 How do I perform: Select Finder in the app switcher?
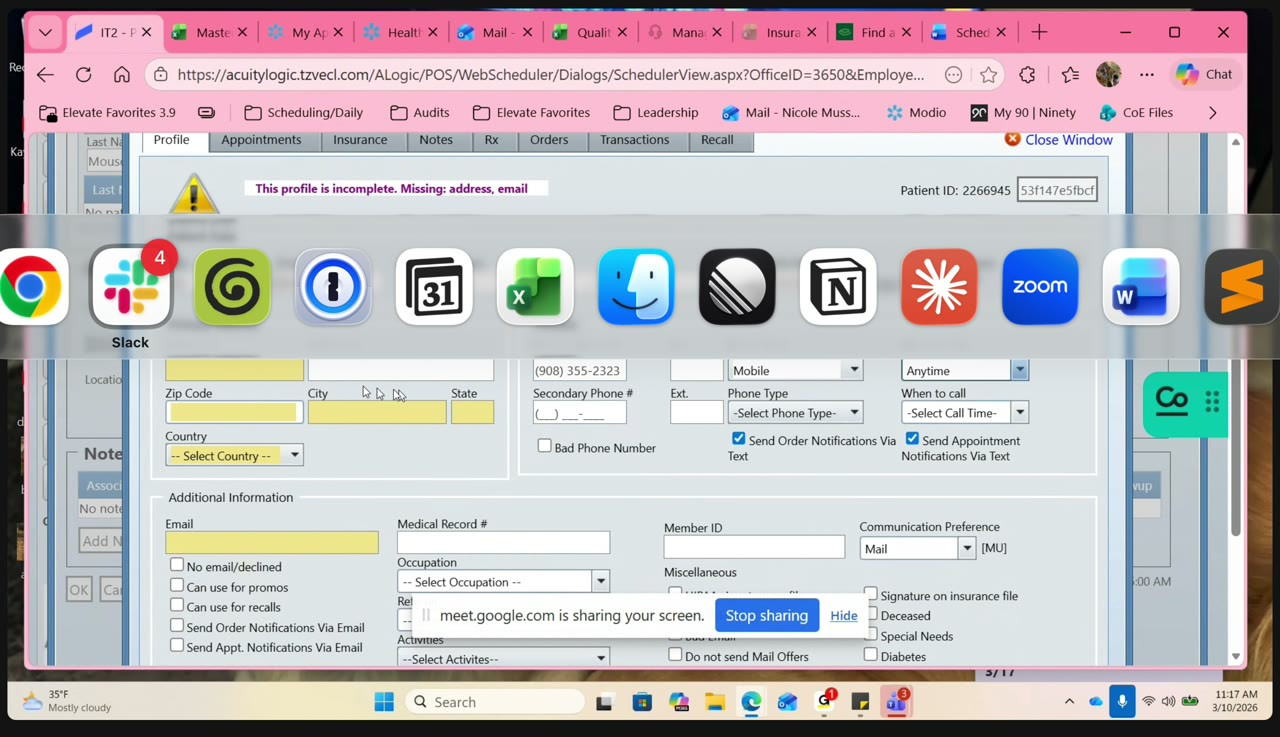(636, 287)
